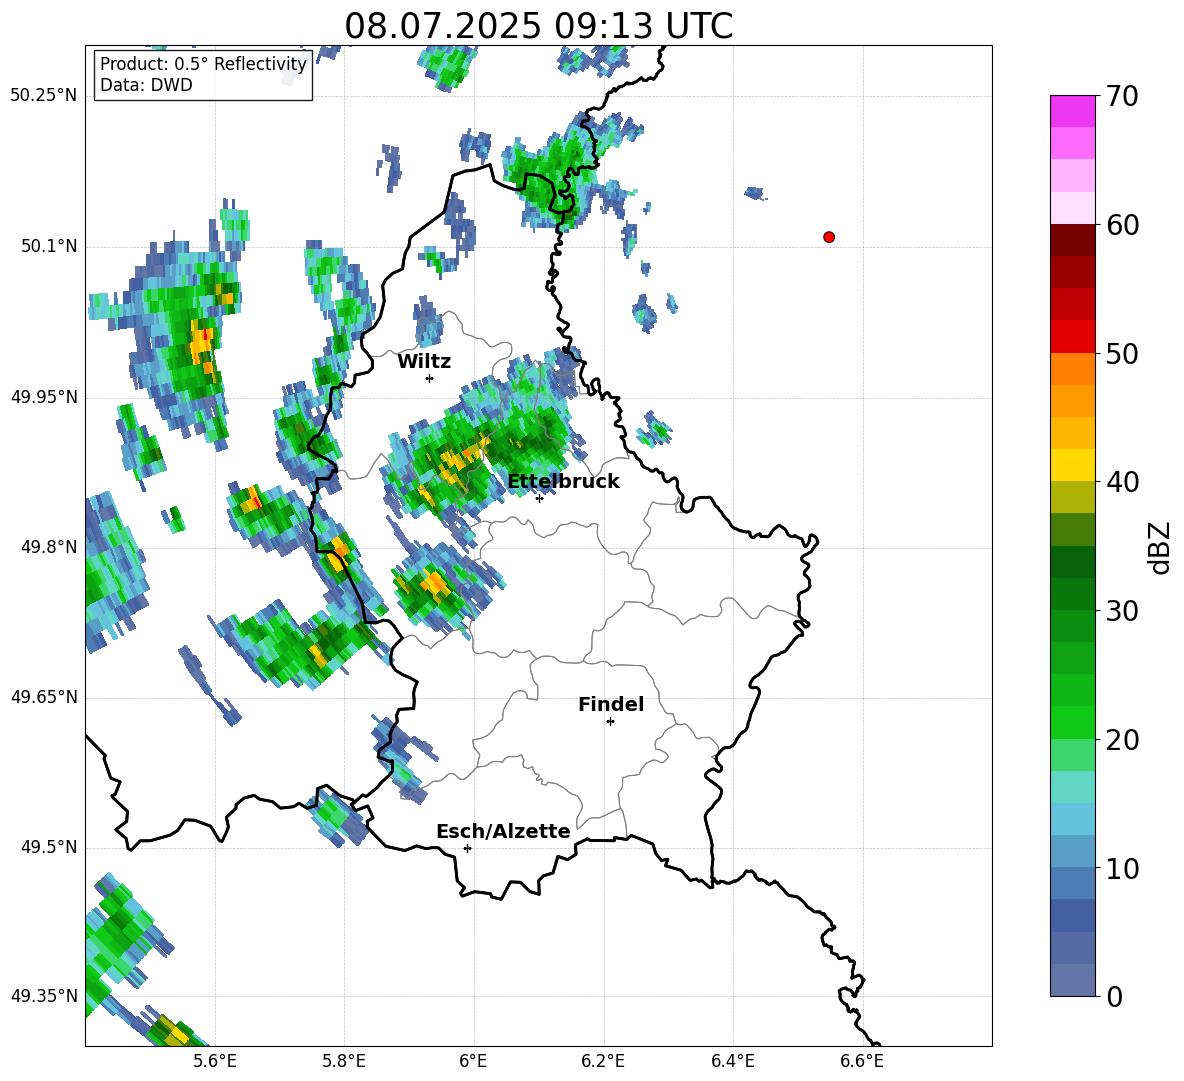1184x1081 pixels.
Task: Click the Findel station label
Action: tap(611, 704)
